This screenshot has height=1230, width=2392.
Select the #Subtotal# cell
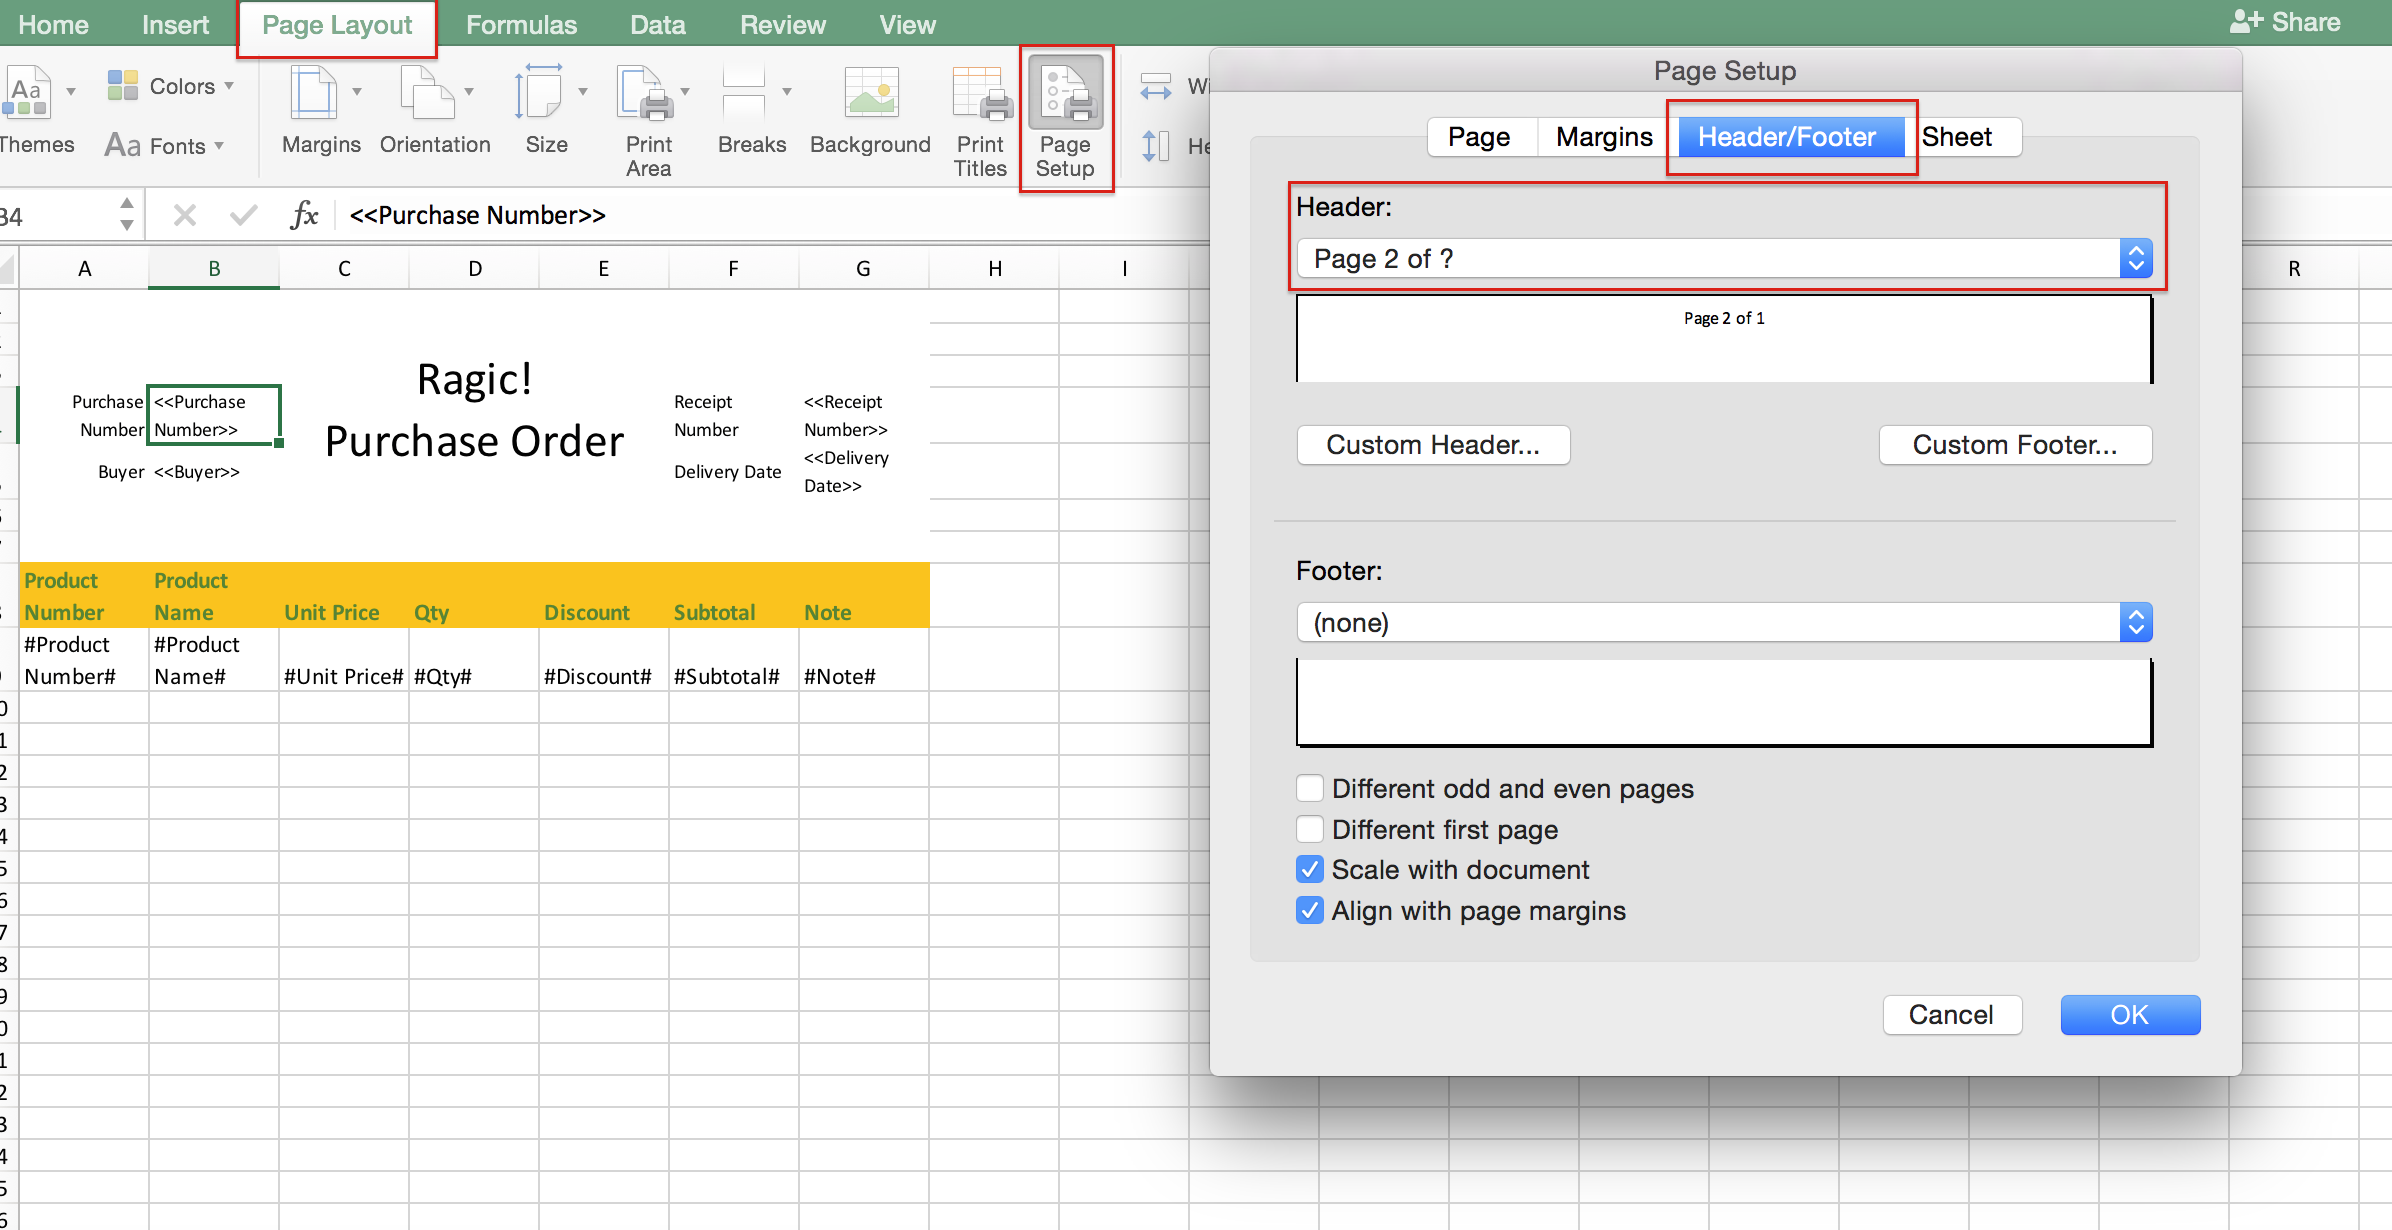click(x=733, y=660)
